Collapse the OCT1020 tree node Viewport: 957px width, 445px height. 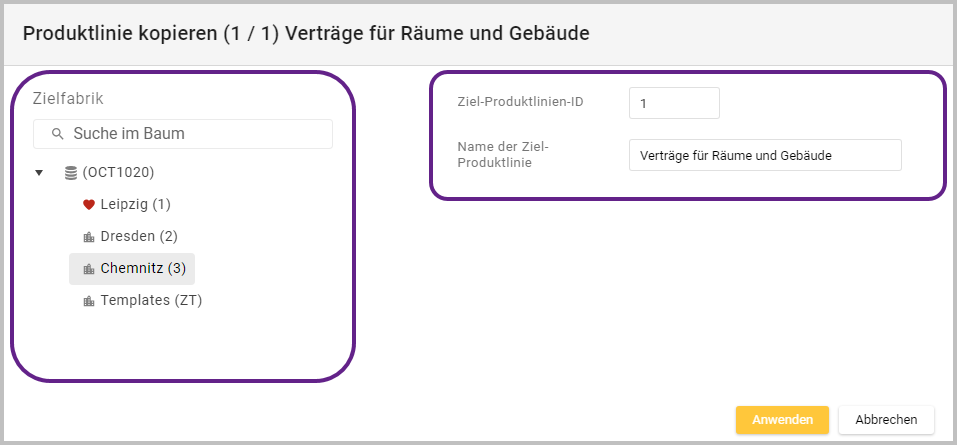(x=39, y=173)
